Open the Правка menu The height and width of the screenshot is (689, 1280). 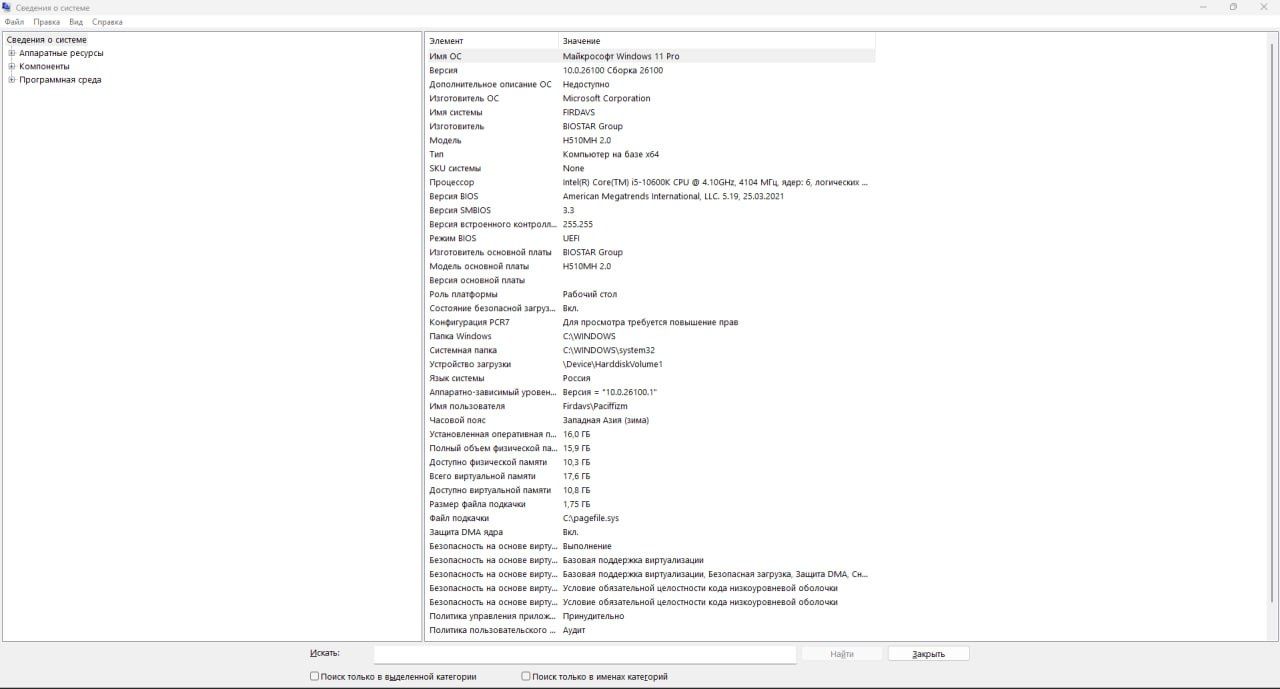pyautogui.click(x=47, y=22)
